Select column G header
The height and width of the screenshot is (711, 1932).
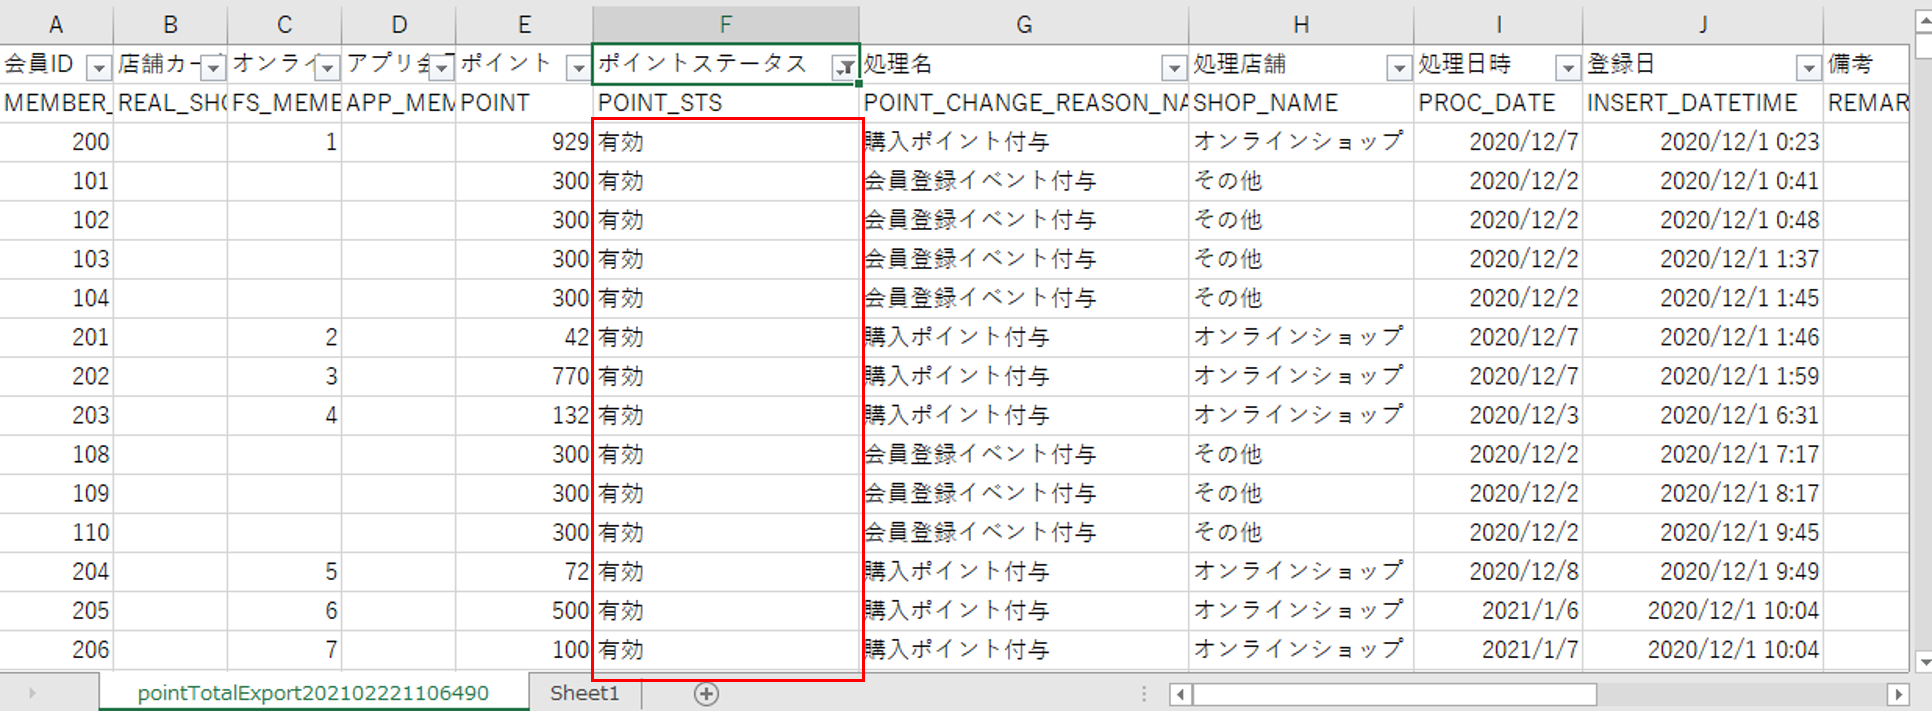pos(1023,25)
